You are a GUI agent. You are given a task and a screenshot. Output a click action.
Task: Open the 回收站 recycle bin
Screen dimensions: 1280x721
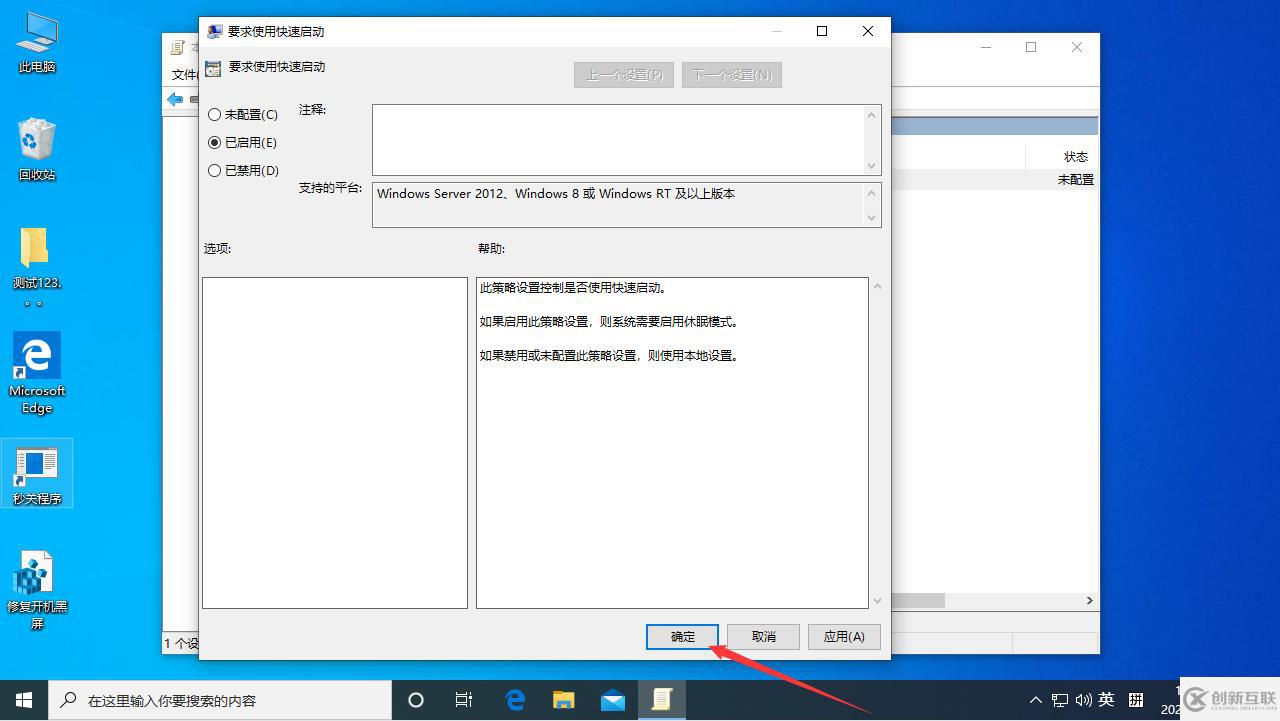click(x=36, y=140)
